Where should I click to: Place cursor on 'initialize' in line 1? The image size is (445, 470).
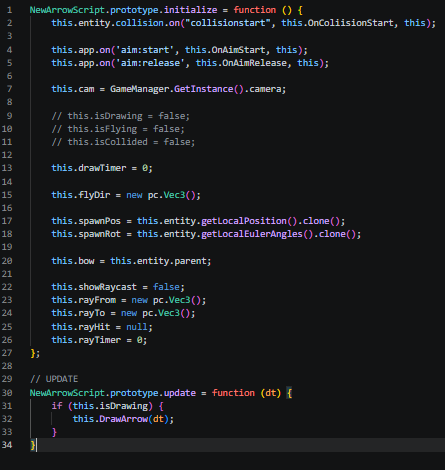(190, 10)
